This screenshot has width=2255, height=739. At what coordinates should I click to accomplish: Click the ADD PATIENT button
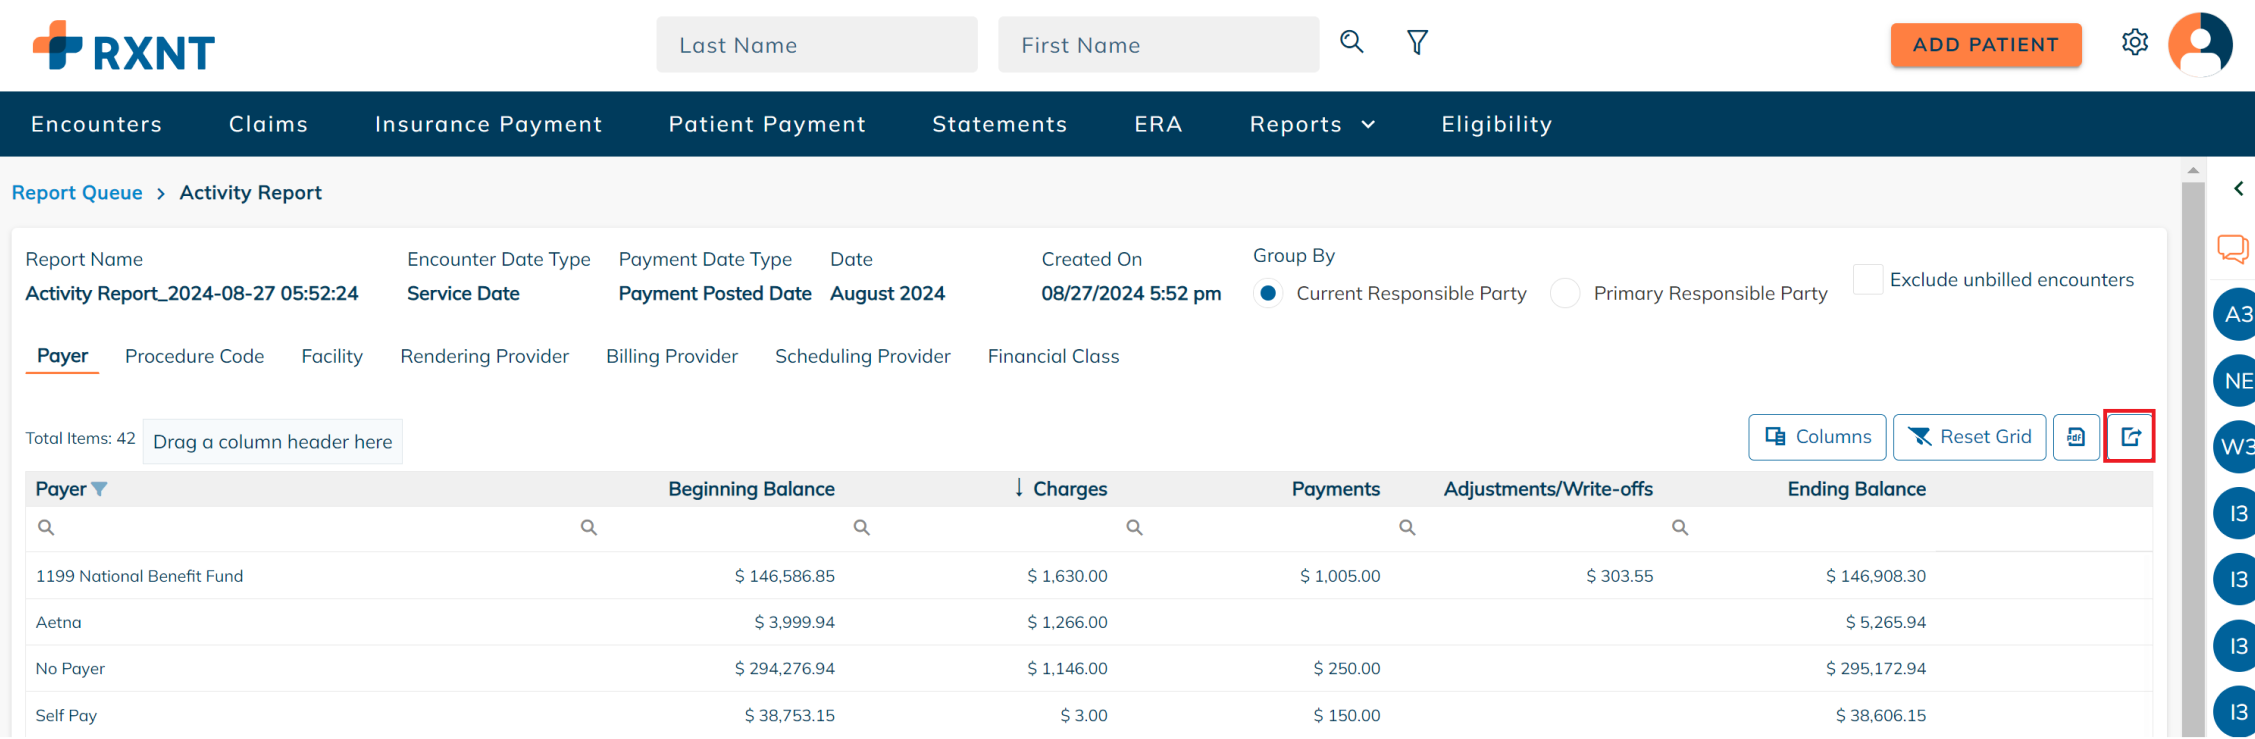pyautogui.click(x=1985, y=45)
